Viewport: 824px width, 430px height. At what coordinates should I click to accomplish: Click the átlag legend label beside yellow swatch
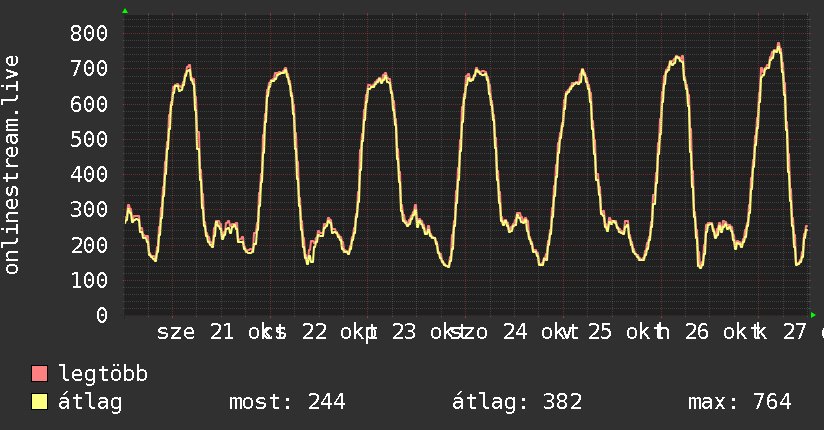90,402
